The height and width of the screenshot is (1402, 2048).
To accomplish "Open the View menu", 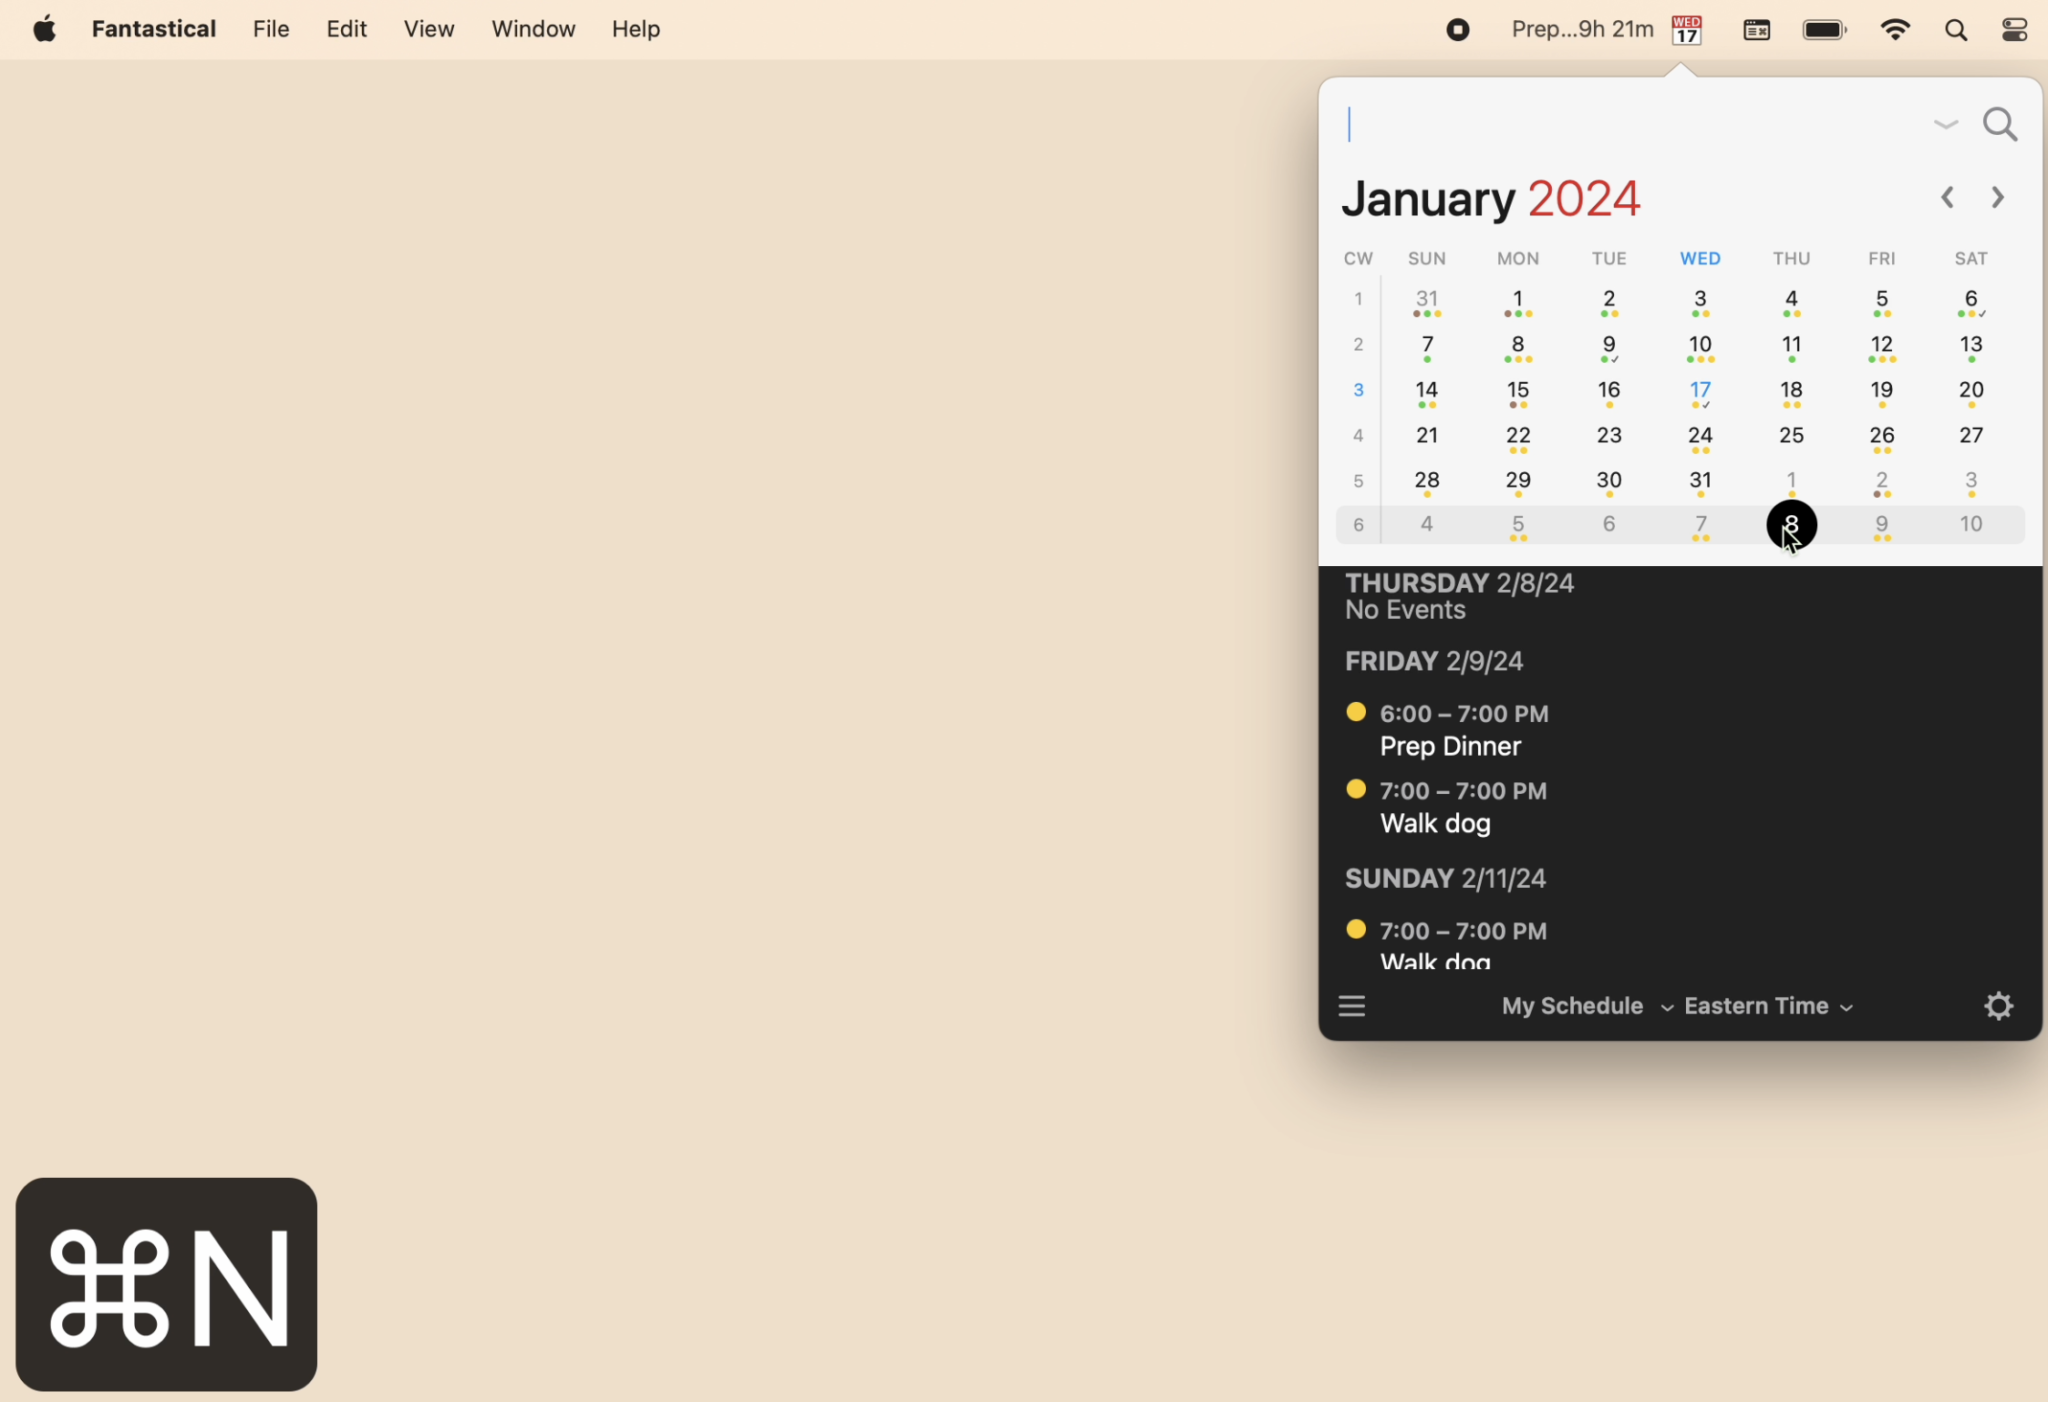I will click(429, 29).
